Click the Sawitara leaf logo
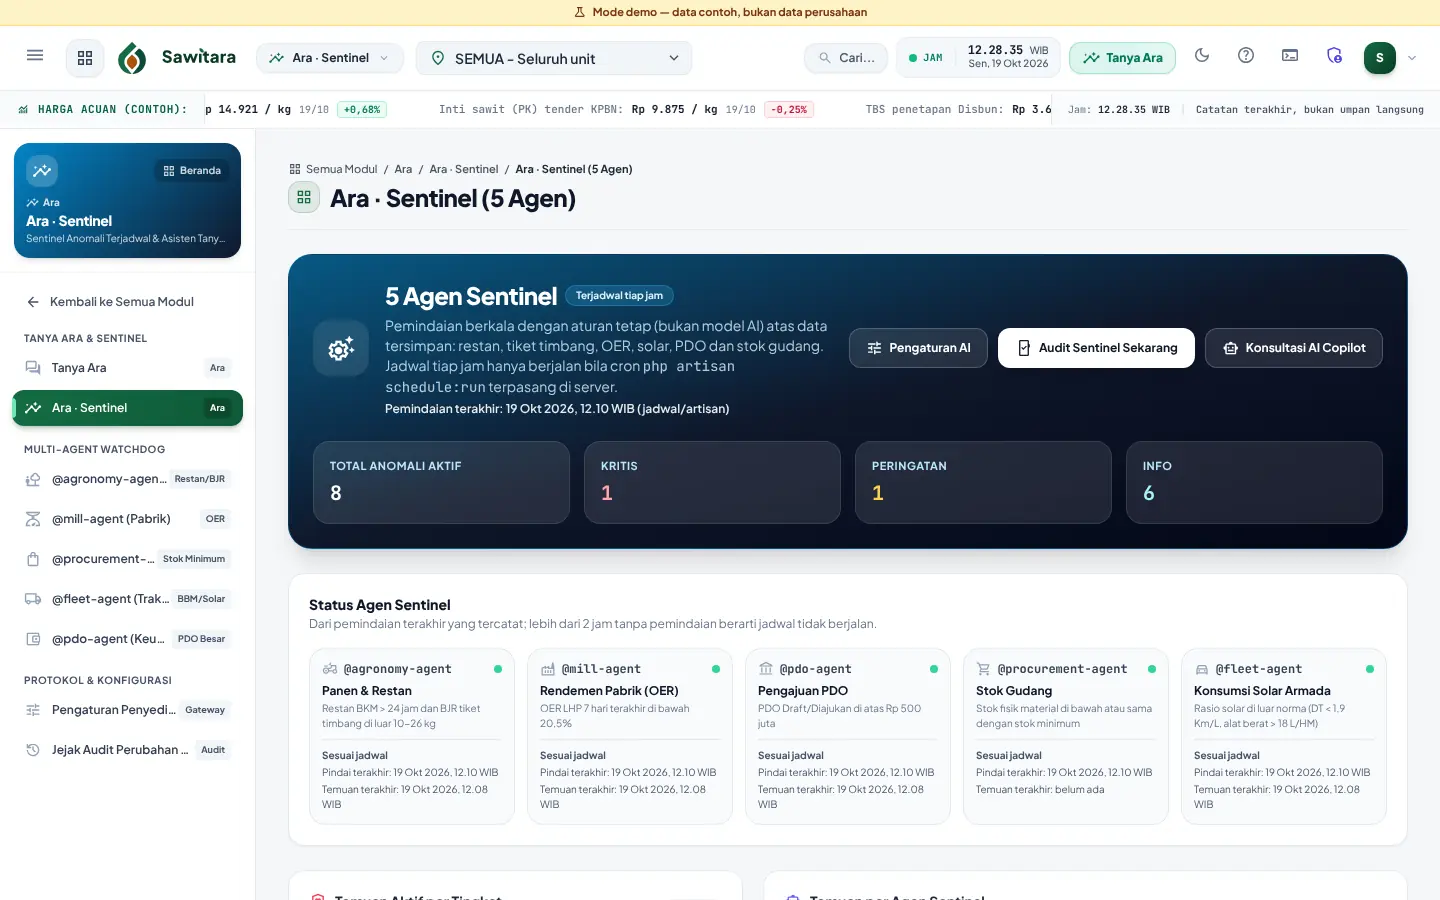 (132, 58)
